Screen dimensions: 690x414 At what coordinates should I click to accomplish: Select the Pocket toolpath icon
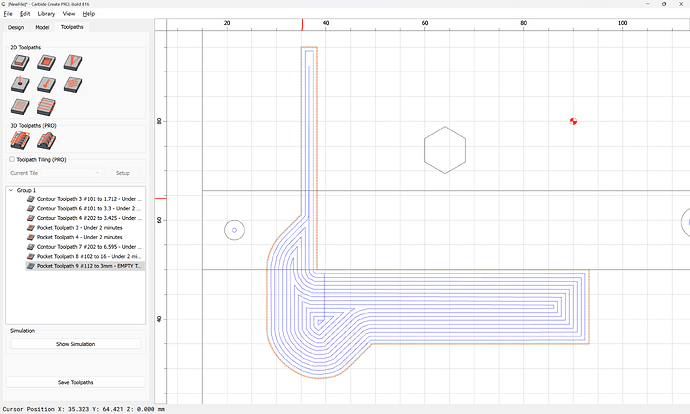(x=46, y=62)
